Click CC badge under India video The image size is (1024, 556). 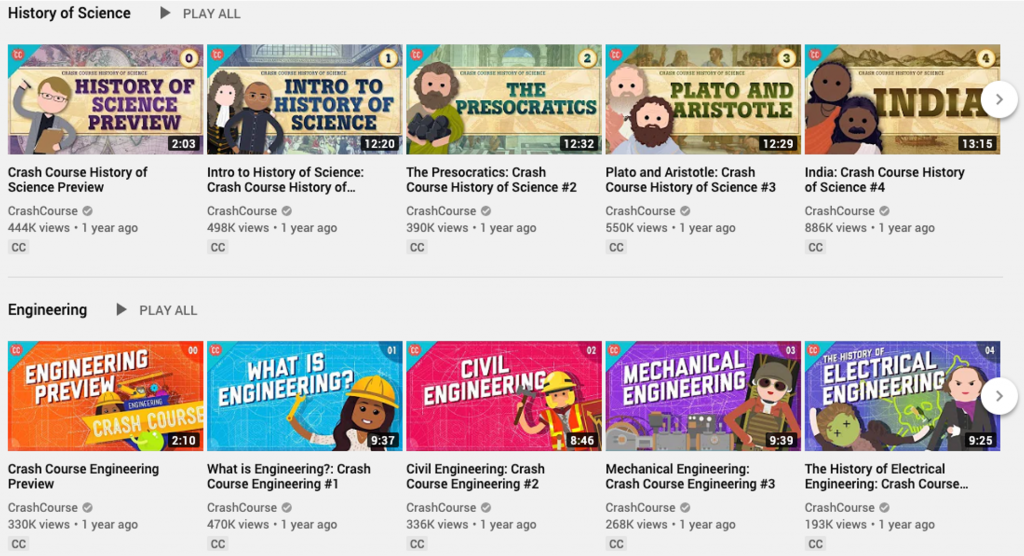coord(815,248)
